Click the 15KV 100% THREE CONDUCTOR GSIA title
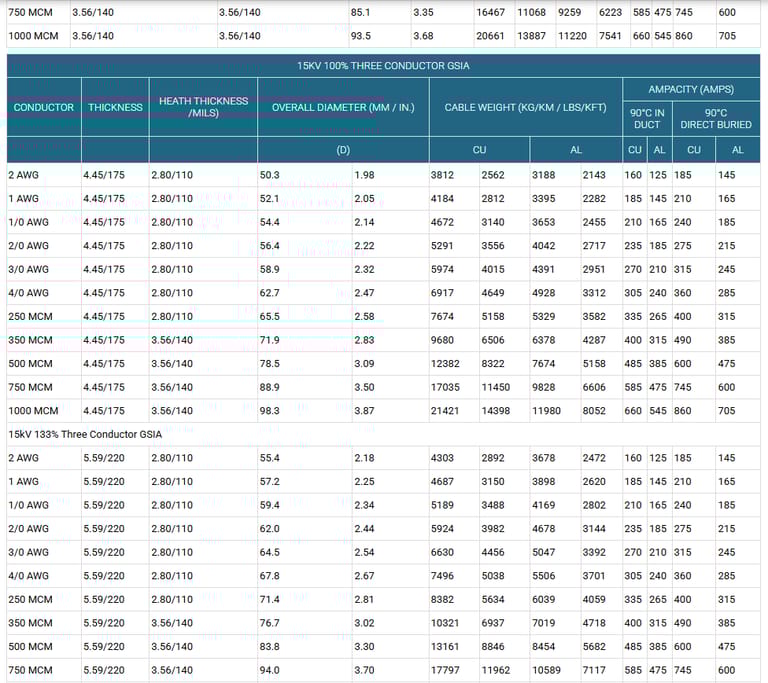The height and width of the screenshot is (683, 768). click(x=383, y=65)
